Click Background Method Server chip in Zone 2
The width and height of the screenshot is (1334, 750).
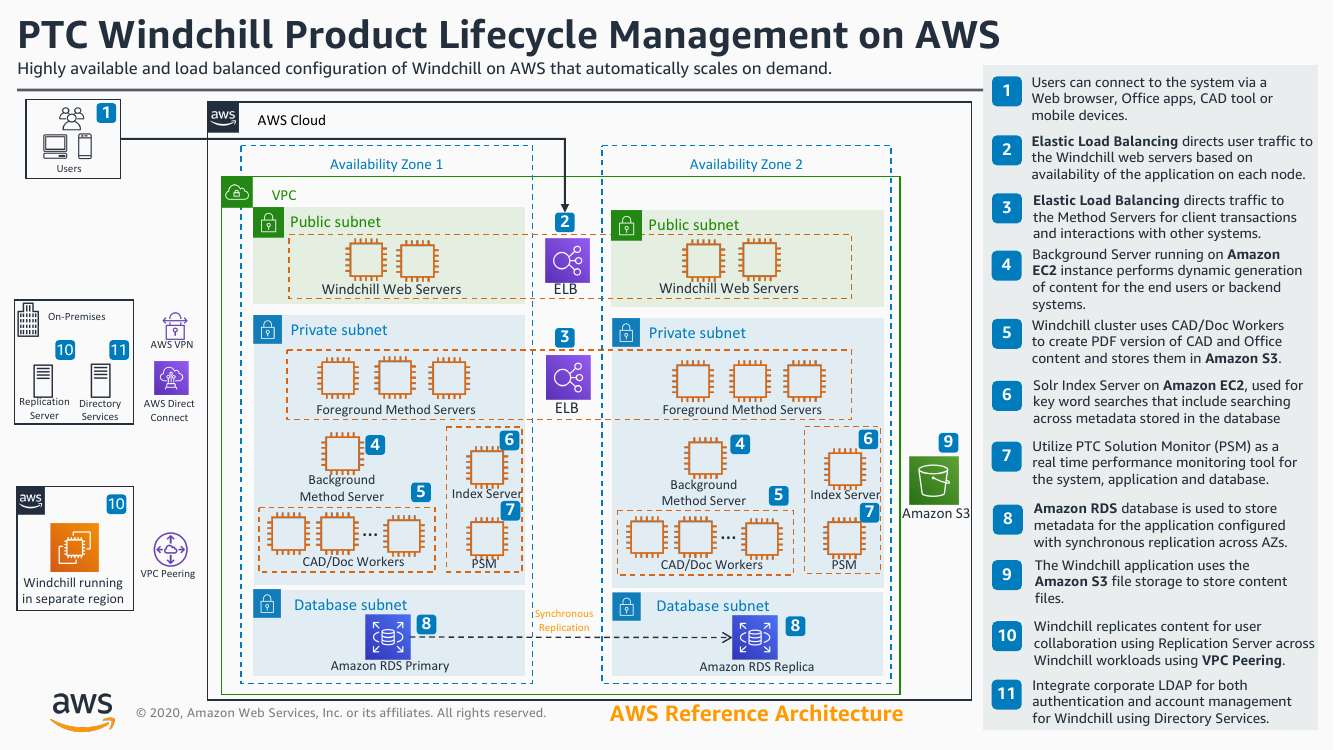click(704, 456)
